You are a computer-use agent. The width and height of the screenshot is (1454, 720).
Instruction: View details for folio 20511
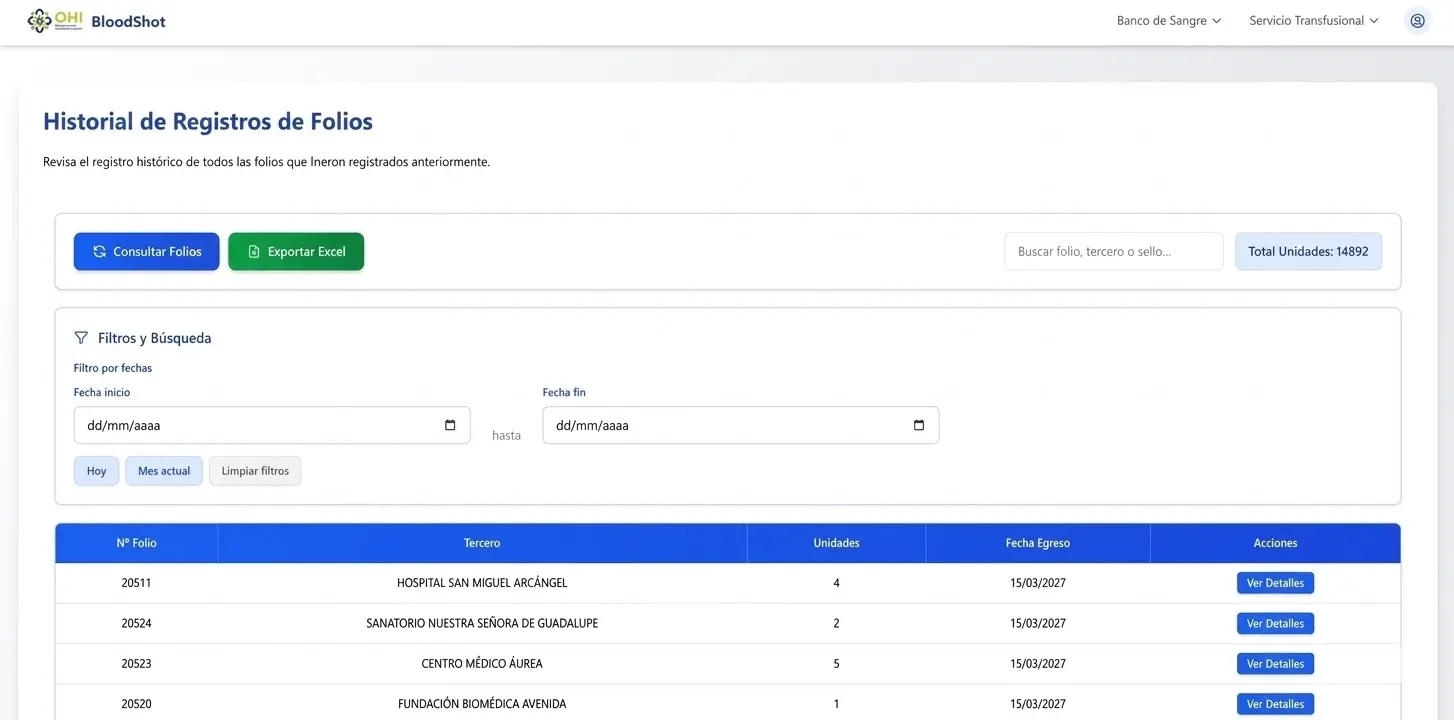coord(1275,583)
